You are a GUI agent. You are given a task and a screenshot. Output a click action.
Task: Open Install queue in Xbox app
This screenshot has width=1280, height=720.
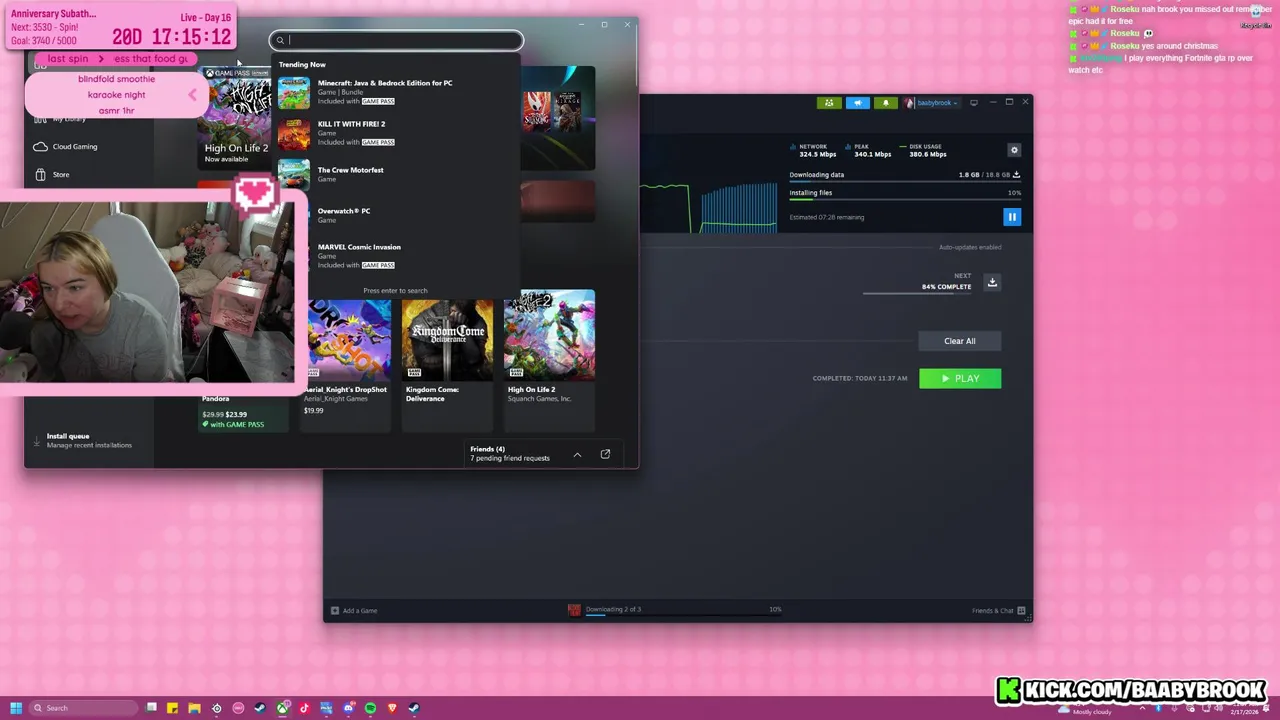(x=88, y=440)
